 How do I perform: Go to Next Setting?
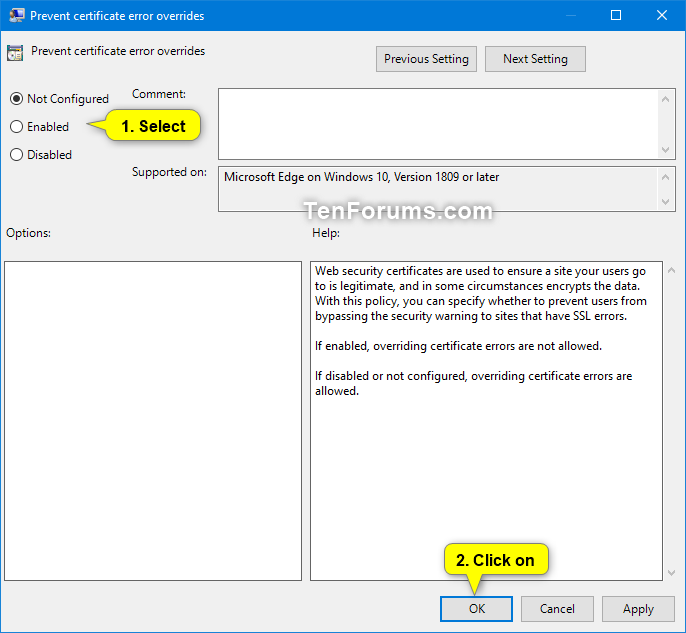[535, 59]
